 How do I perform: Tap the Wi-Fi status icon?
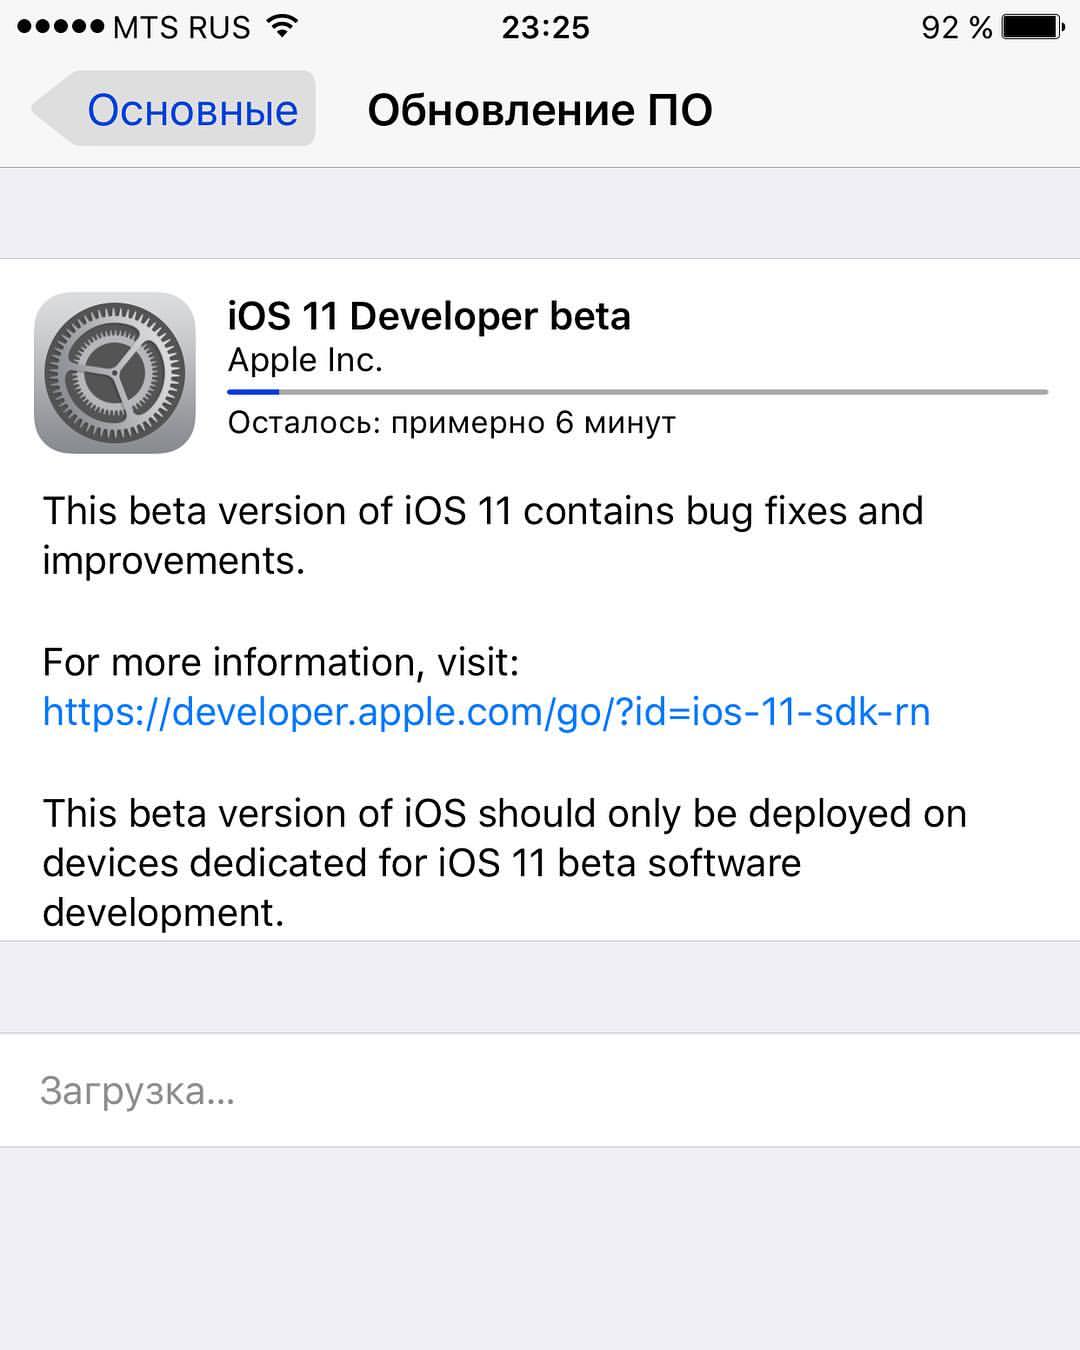[x=283, y=27]
